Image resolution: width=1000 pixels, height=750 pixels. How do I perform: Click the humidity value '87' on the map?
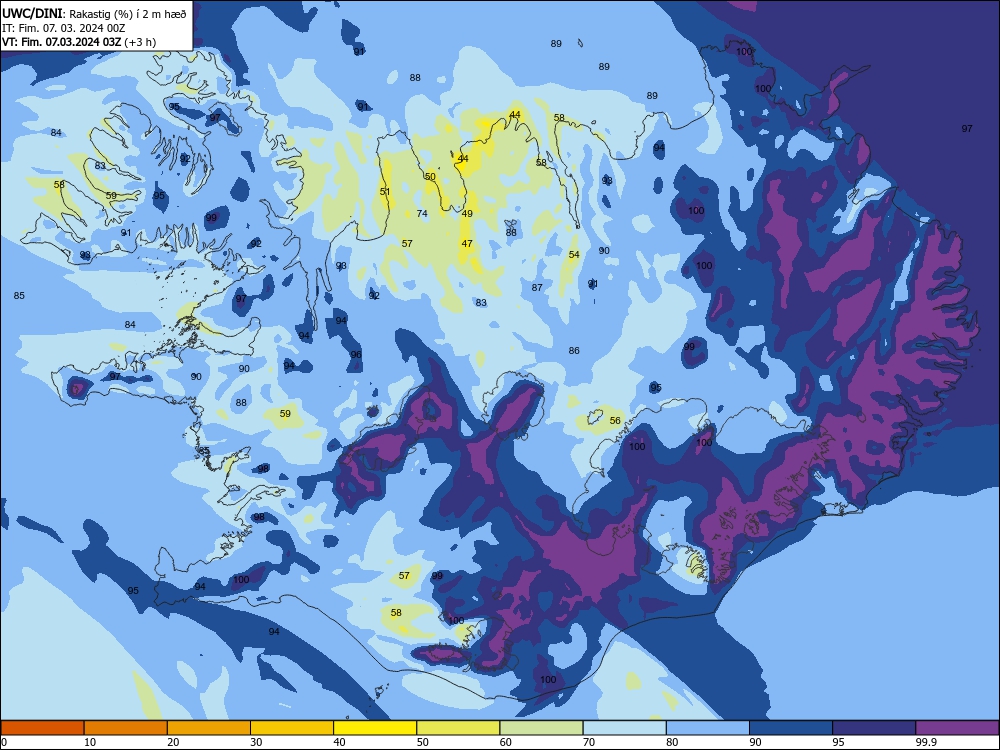[x=537, y=288]
